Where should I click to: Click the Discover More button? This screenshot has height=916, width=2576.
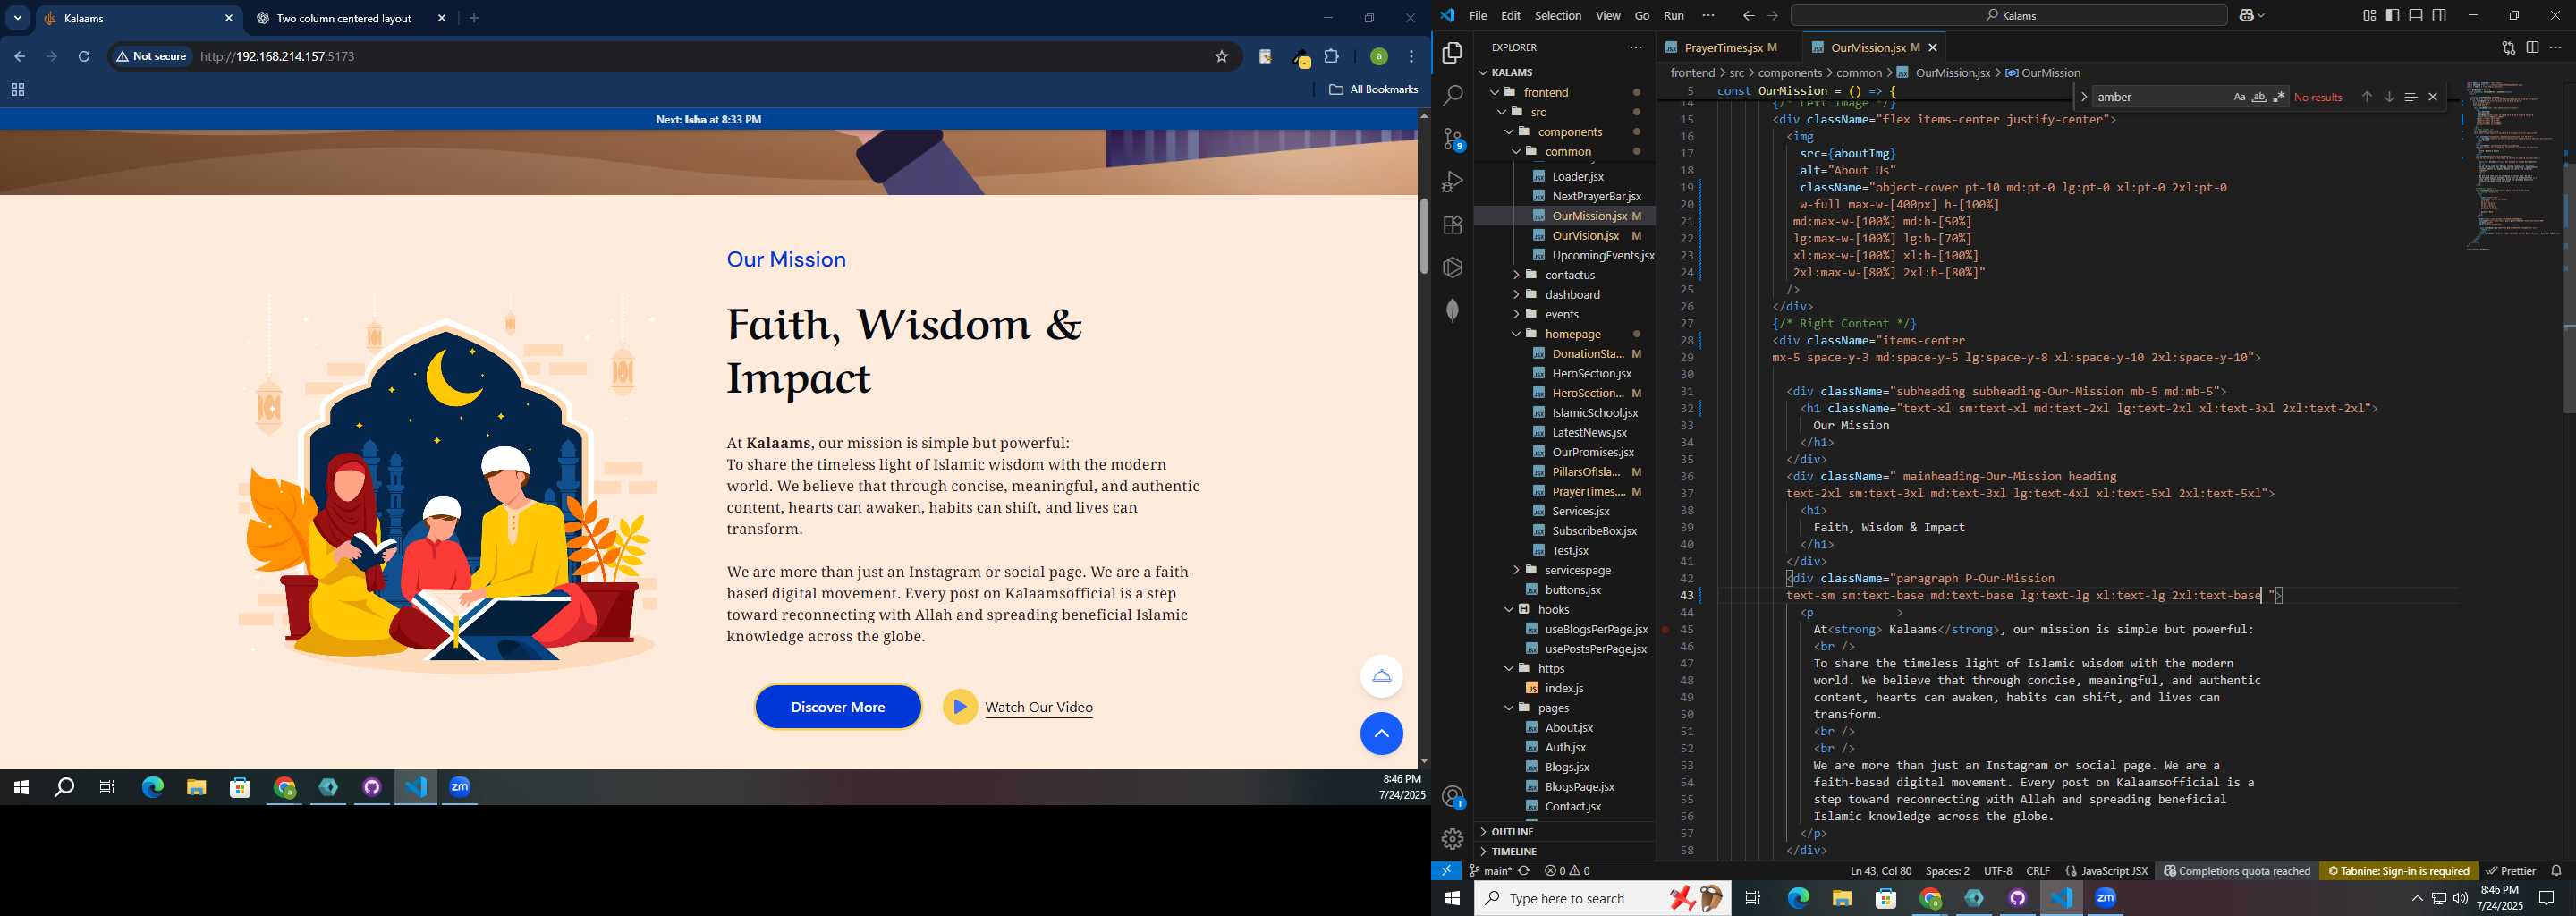(838, 707)
